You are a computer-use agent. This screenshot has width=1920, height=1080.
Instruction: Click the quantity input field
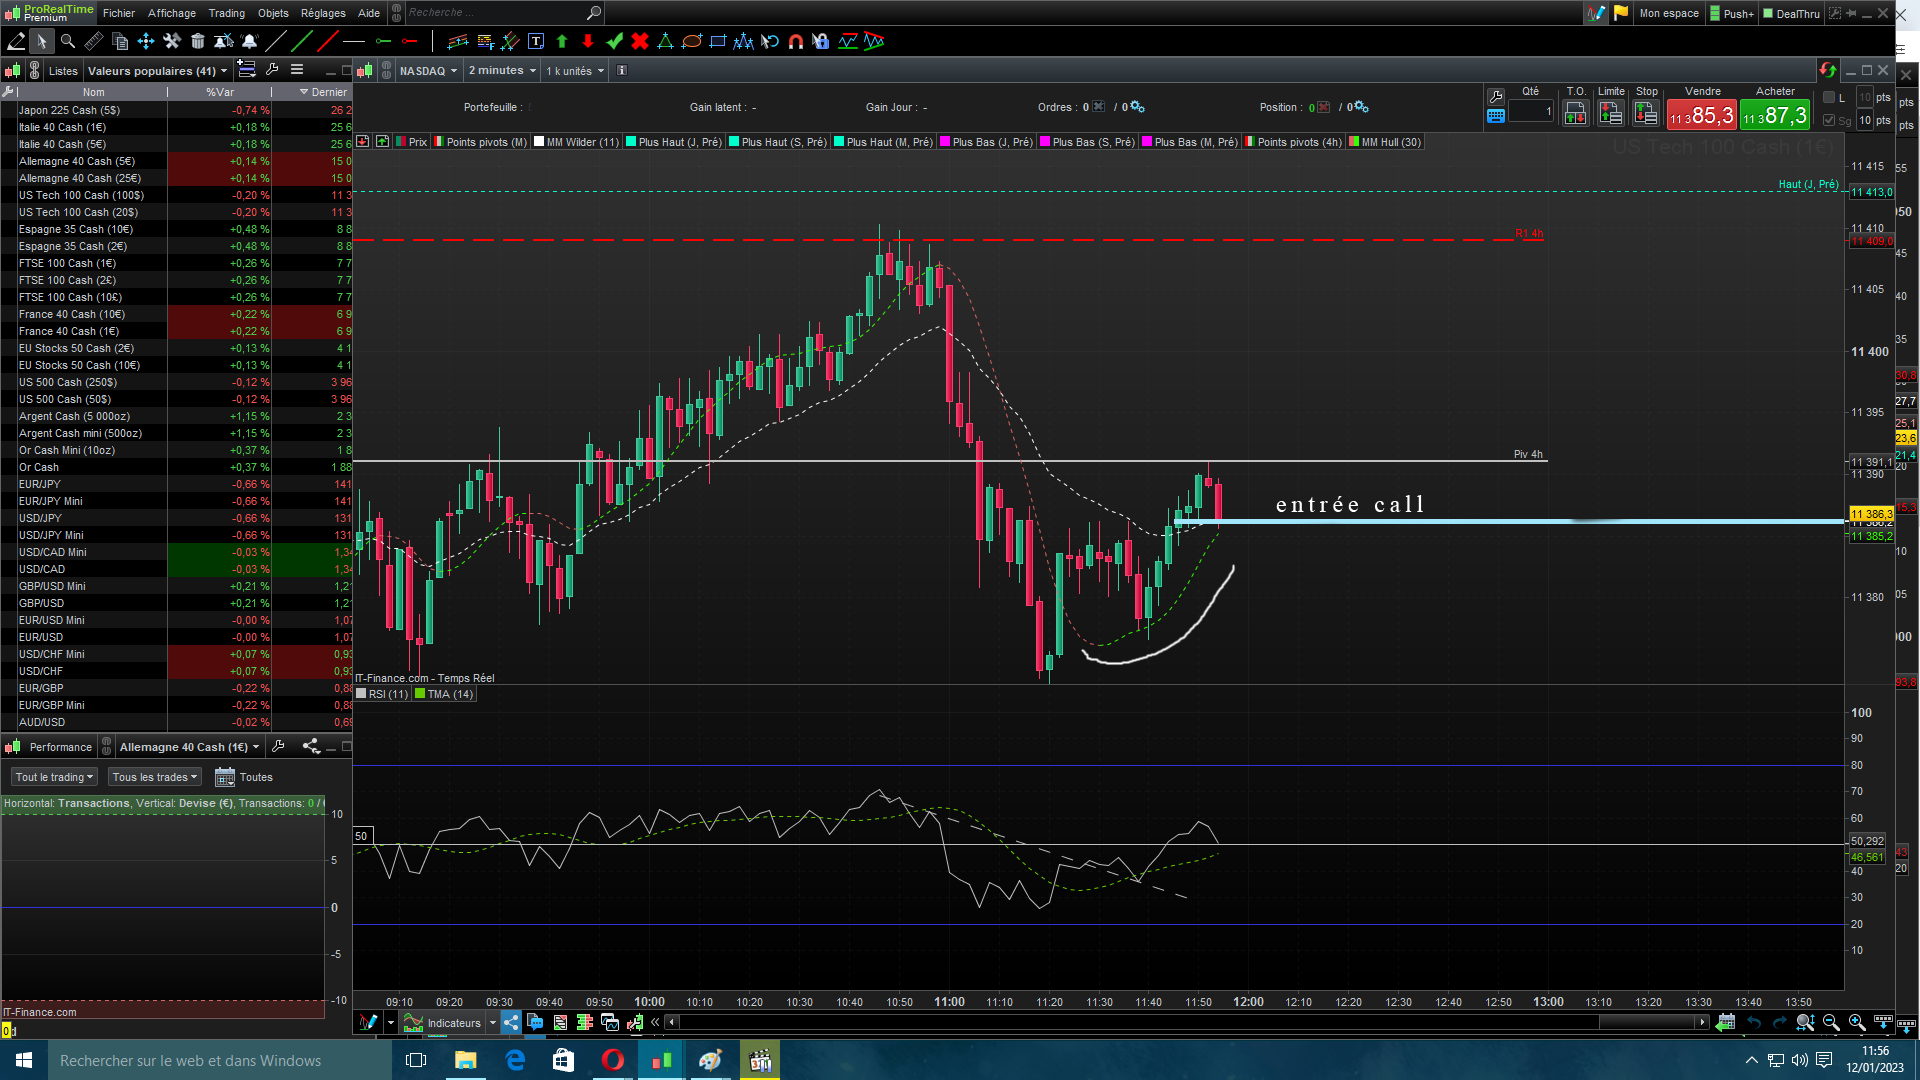1530,111
